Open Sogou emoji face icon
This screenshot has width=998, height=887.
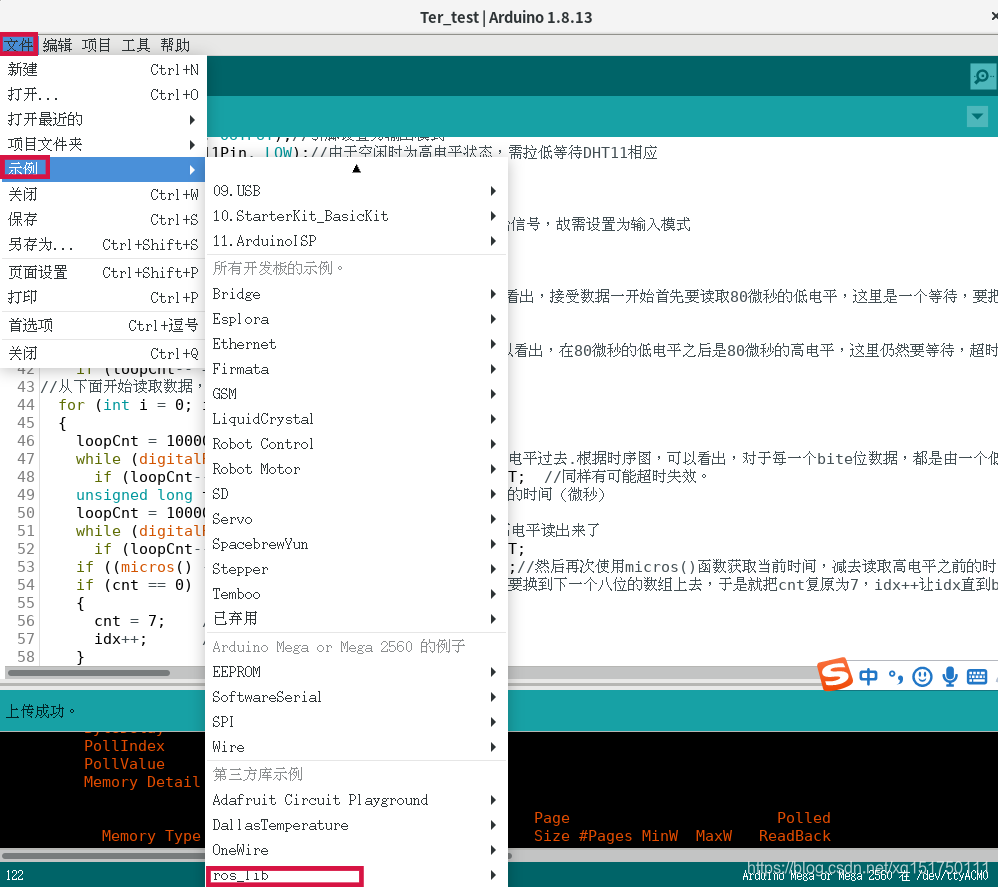pyautogui.click(x=922, y=676)
